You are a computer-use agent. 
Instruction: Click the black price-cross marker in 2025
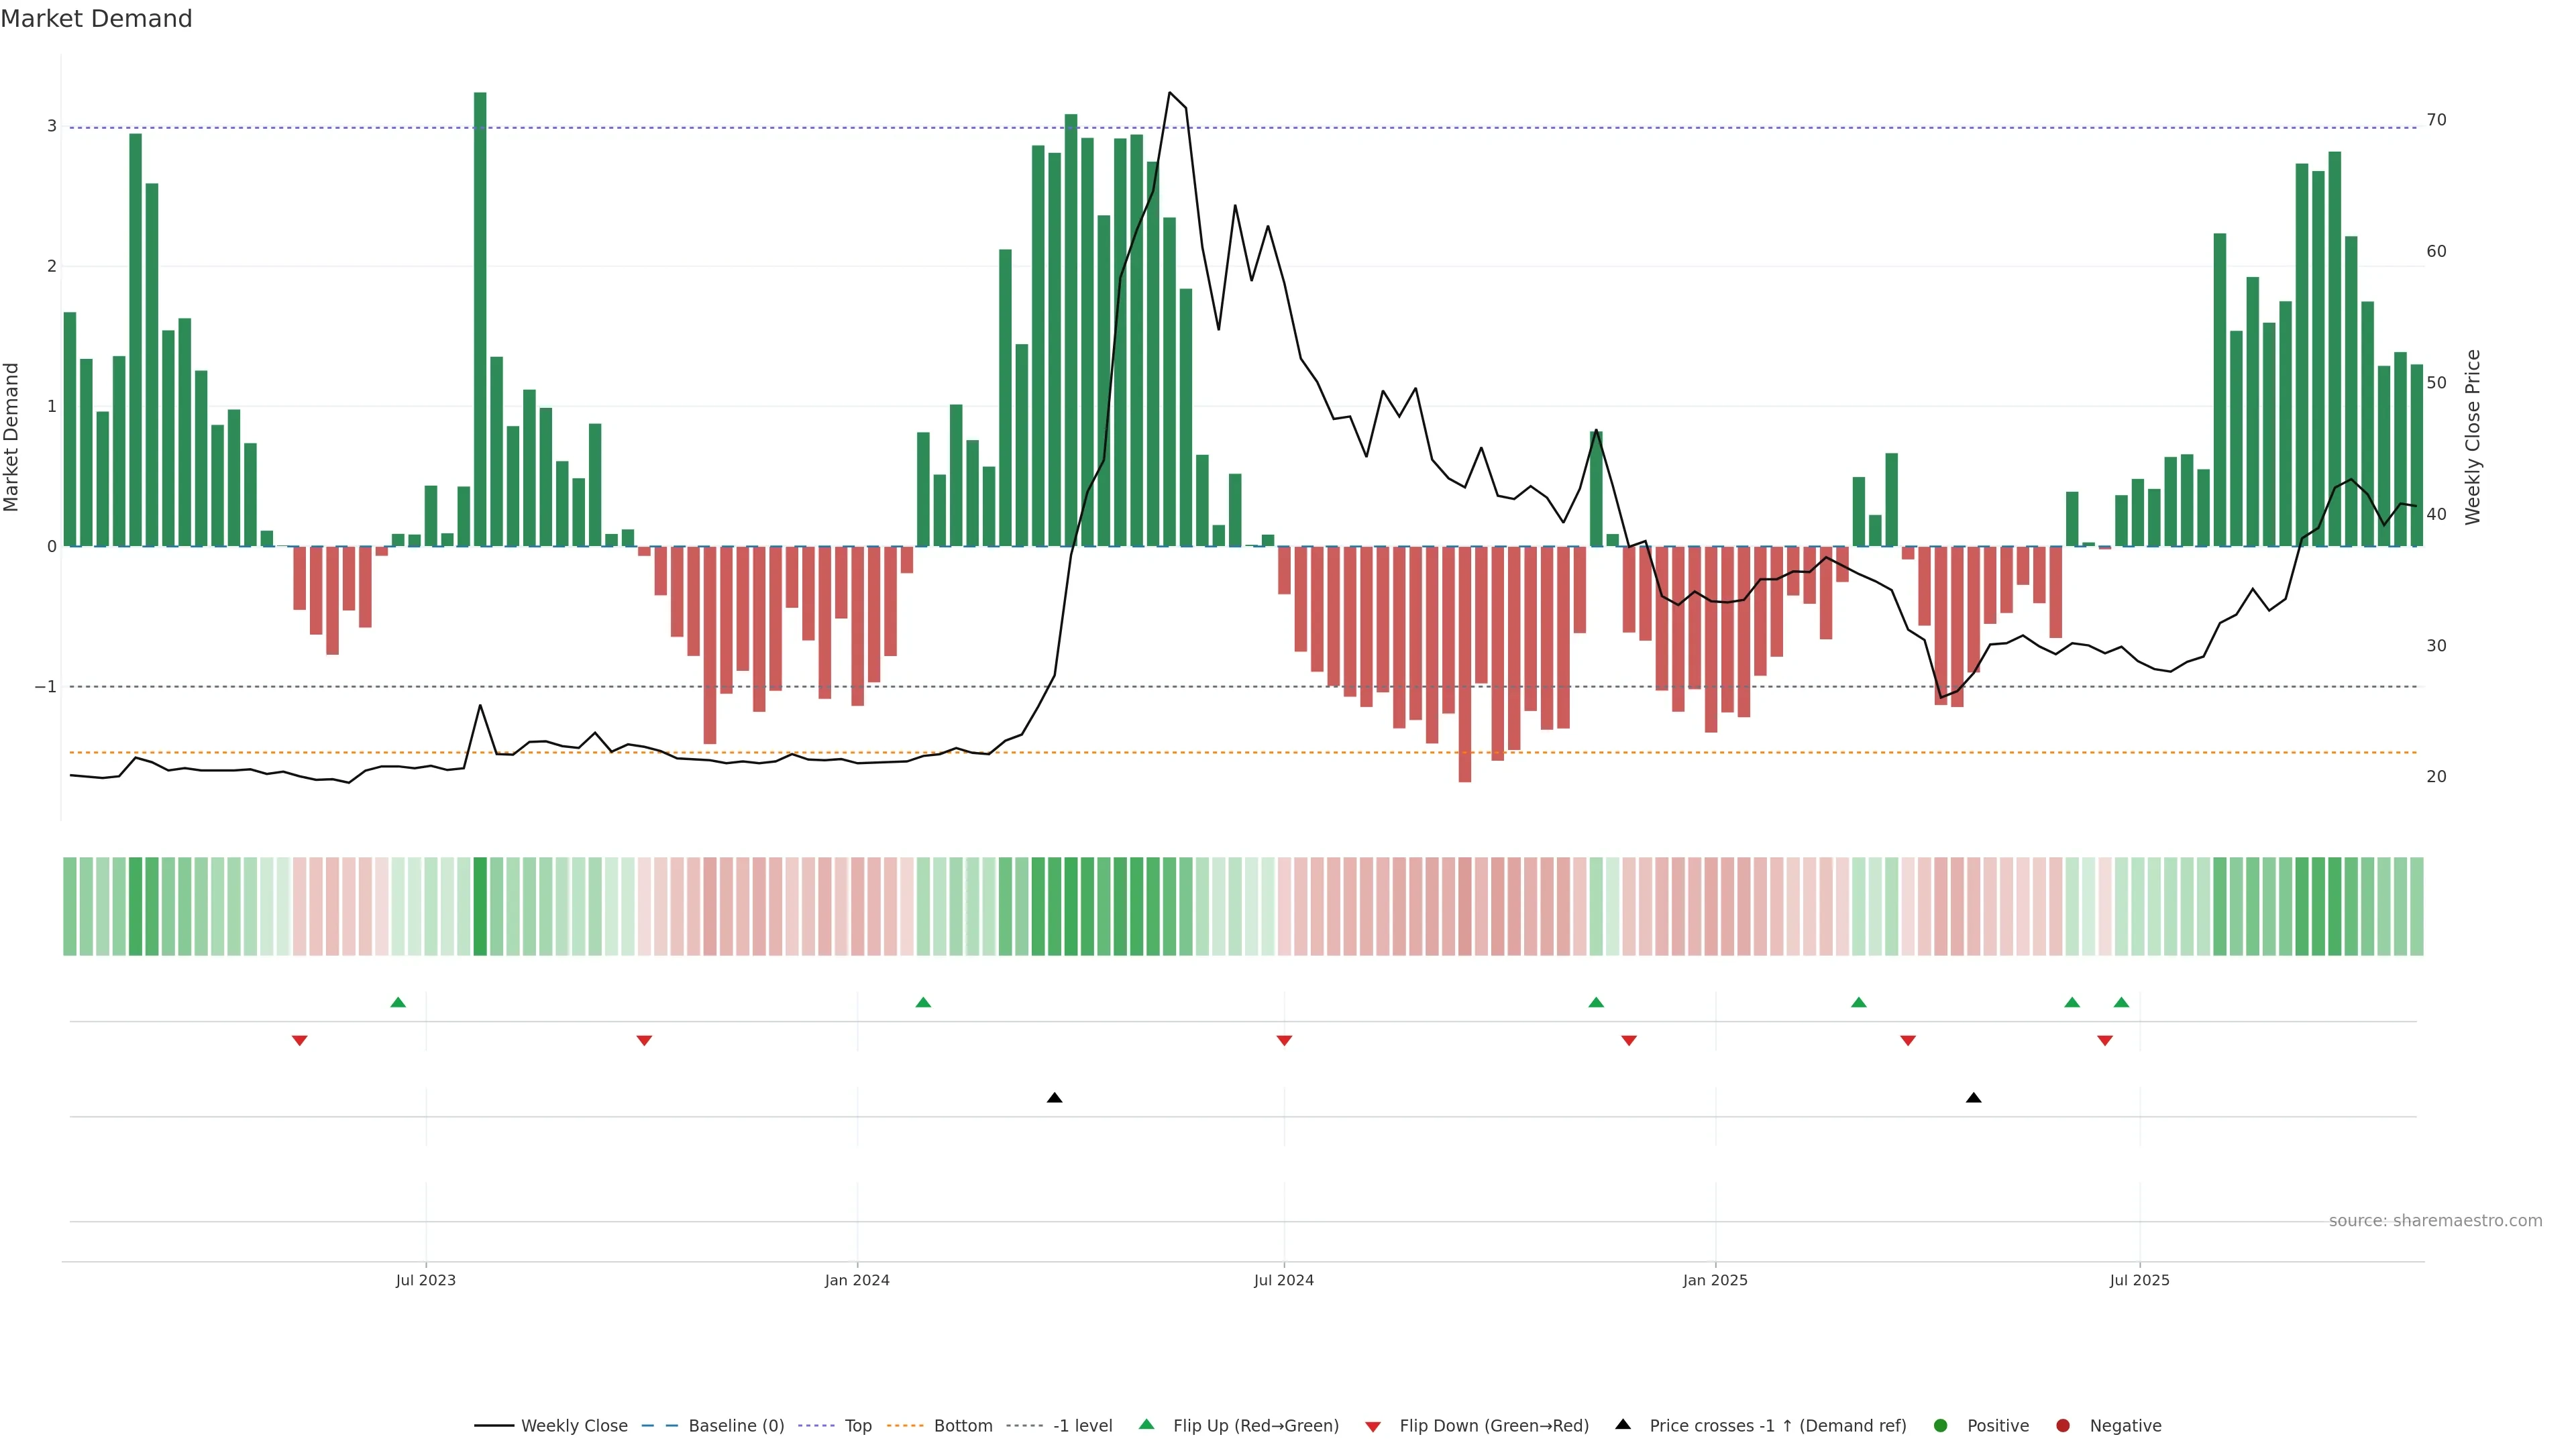point(1973,1098)
